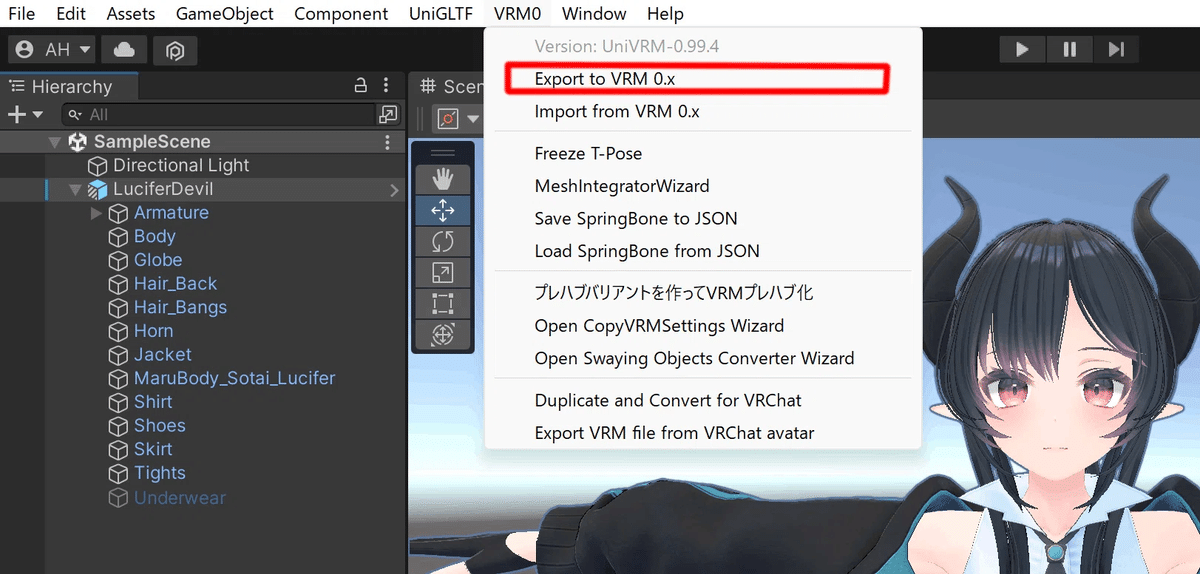Open the Assets menu
Viewport: 1200px width, 574px height.
(131, 14)
